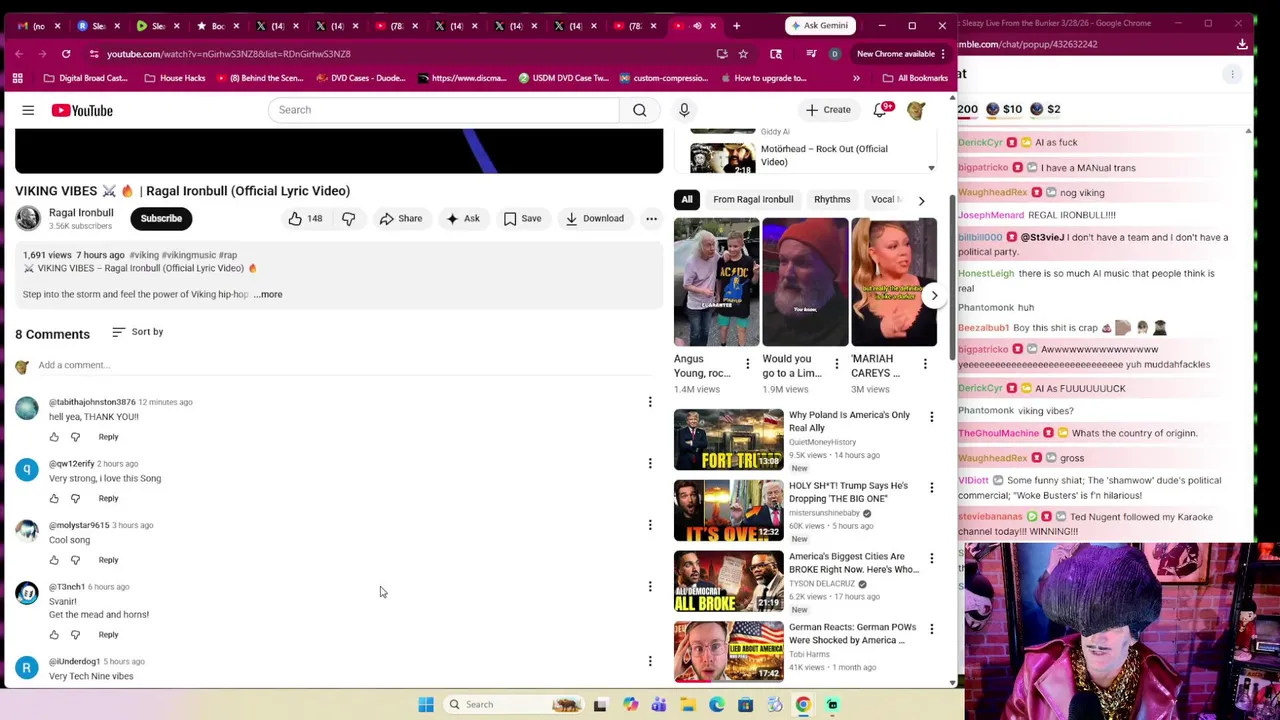Viewport: 1280px width, 720px height.
Task: Go back in Chrome
Action: 19,54
